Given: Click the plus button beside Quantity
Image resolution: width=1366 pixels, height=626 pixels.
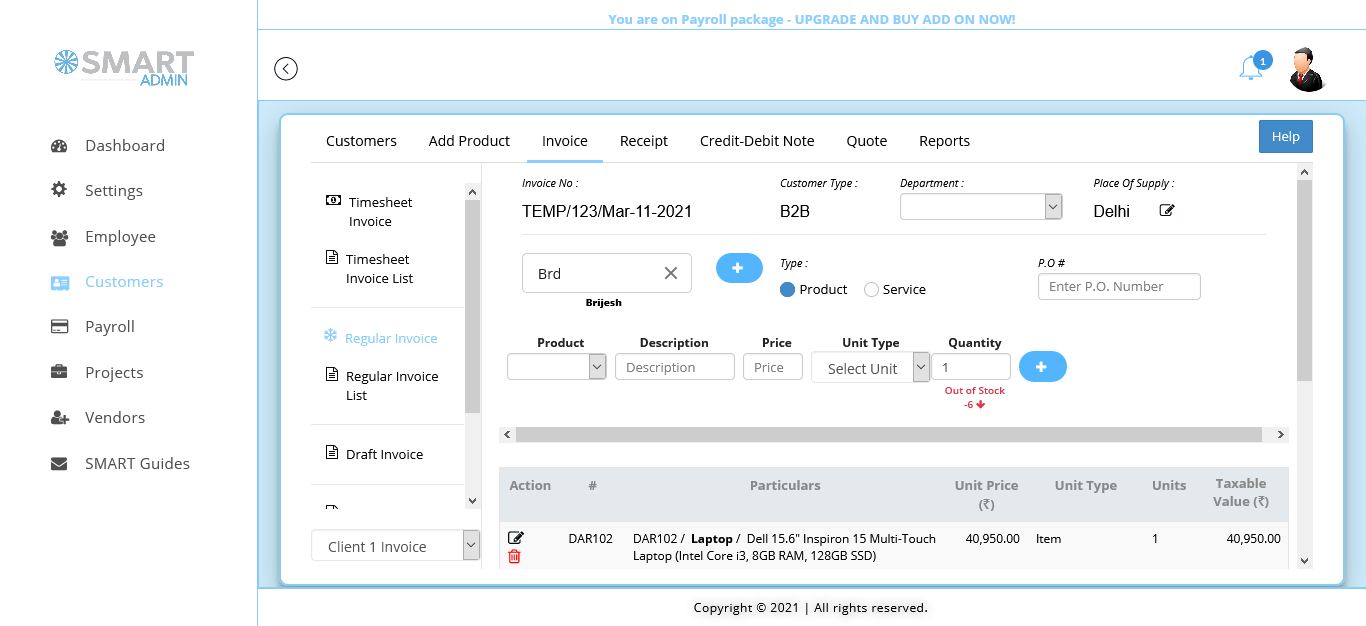Looking at the screenshot, I should coord(1042,367).
